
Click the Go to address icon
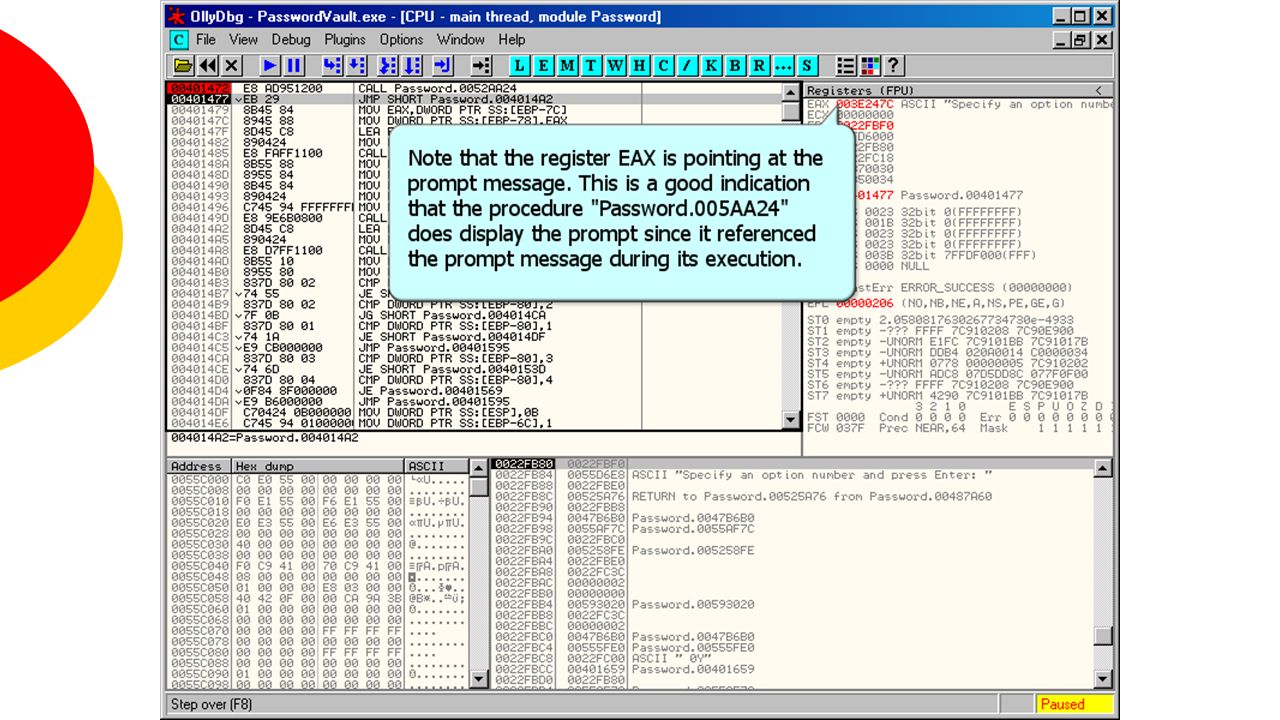point(481,66)
